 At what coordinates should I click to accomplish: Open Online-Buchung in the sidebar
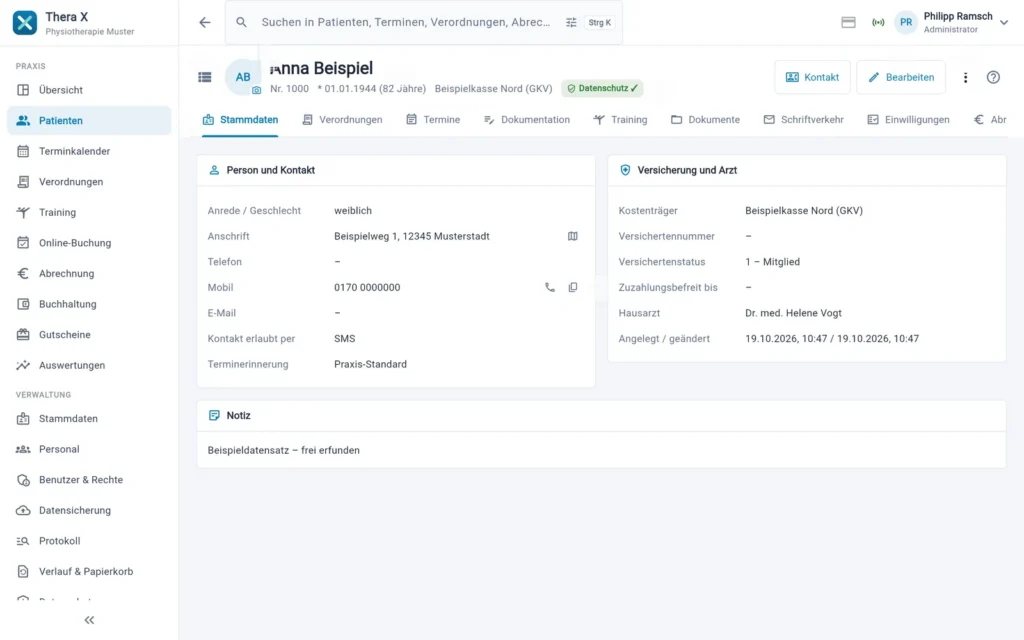89,243
